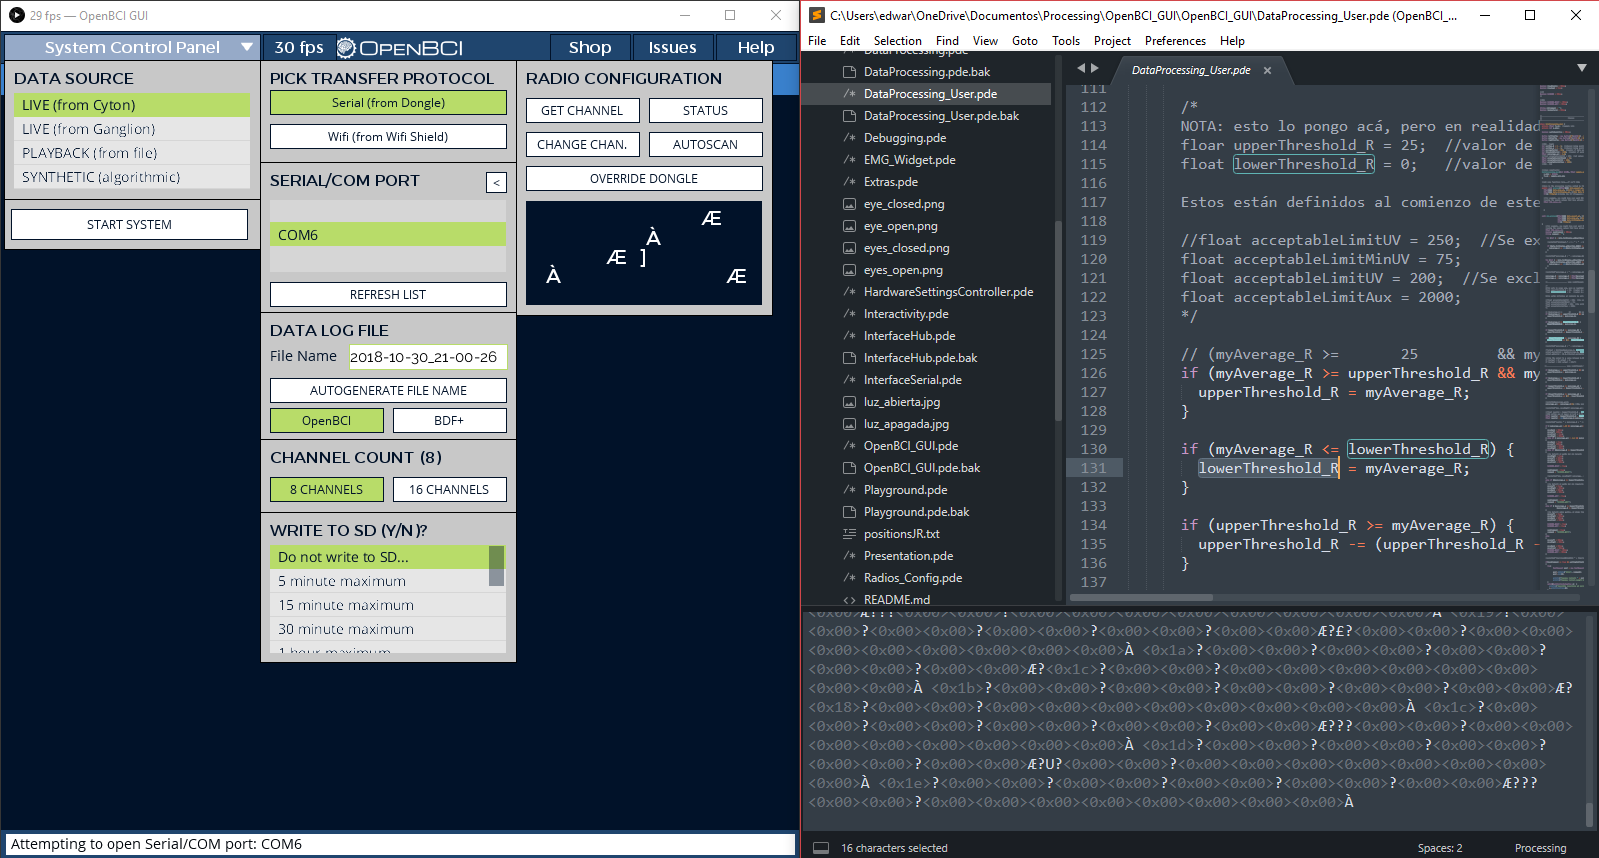
Task: Click the image icon beside eye_closed.png
Action: click(x=849, y=204)
